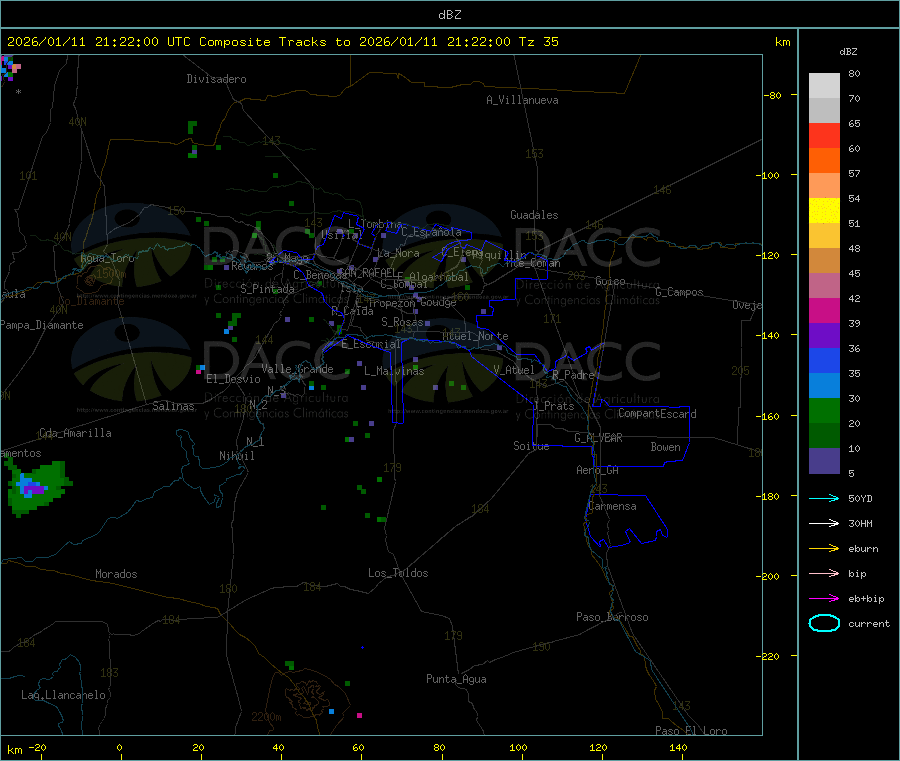Click the 'Bowen' map label
This screenshot has width=900, height=761.
pos(666,447)
